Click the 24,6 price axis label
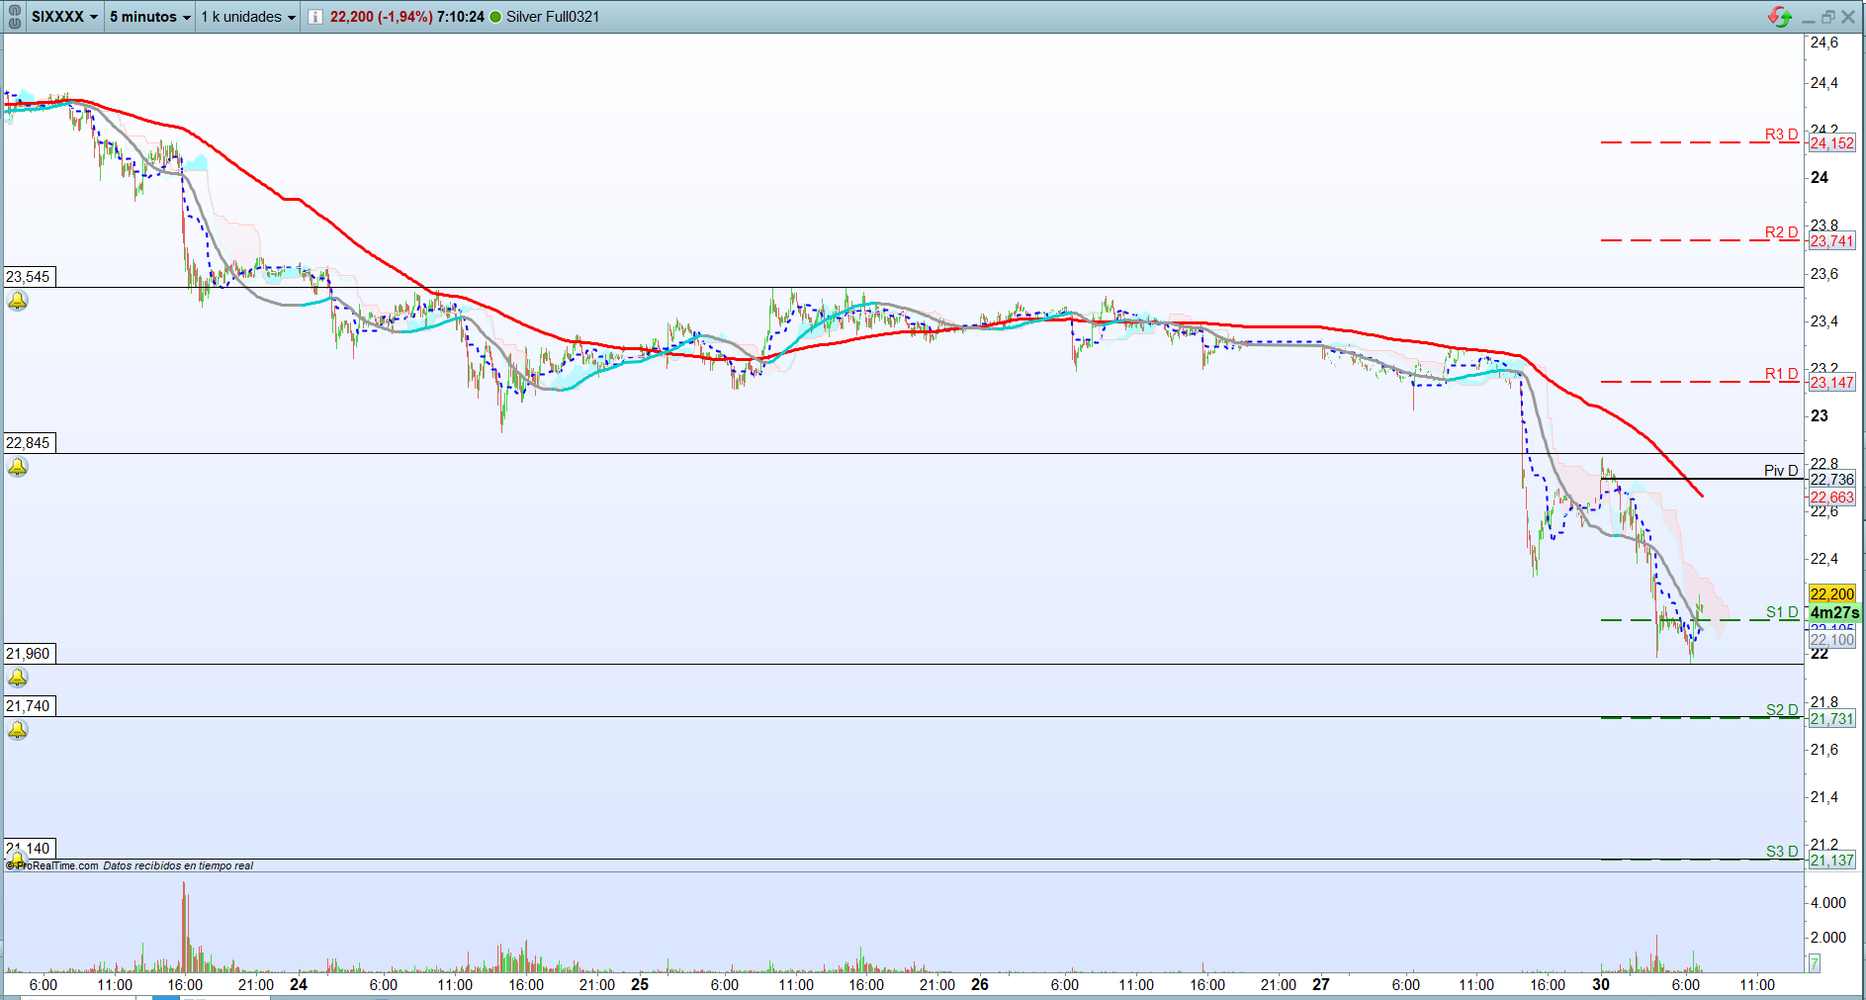1866x1000 pixels. 1824,42
